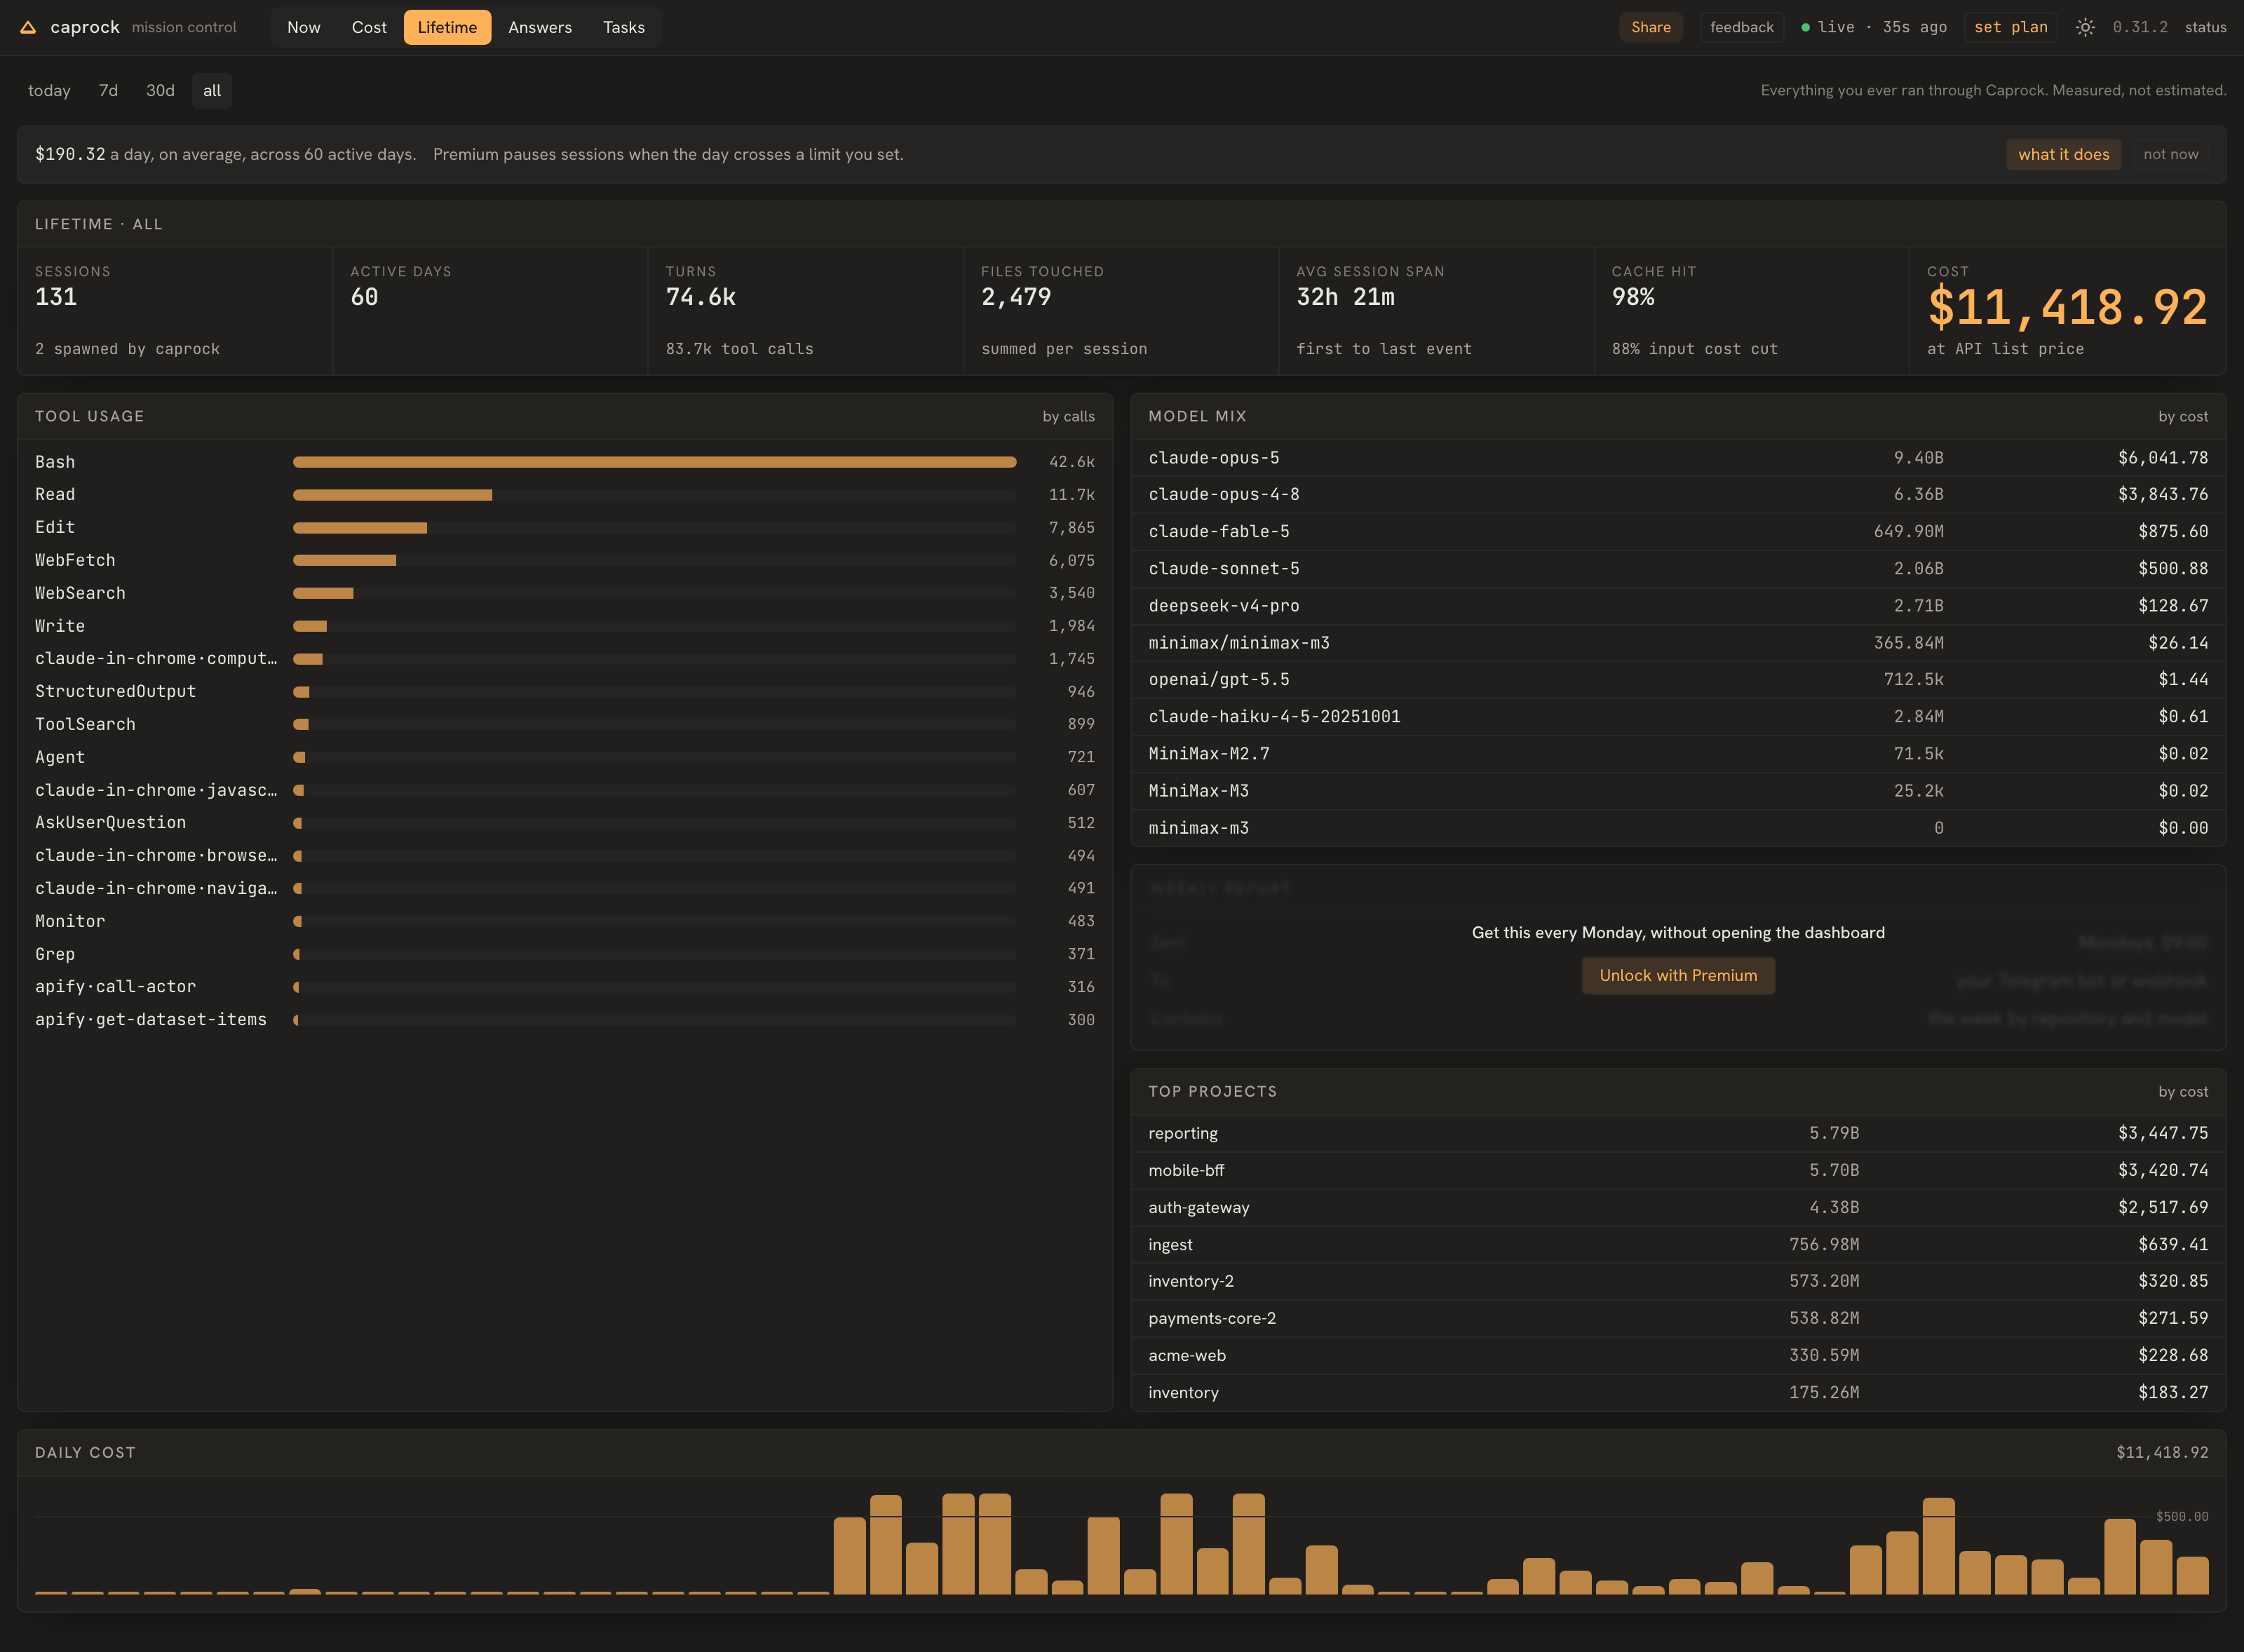2244x1652 pixels.
Task: Switch to the Cost tab
Action: pyautogui.click(x=369, y=27)
